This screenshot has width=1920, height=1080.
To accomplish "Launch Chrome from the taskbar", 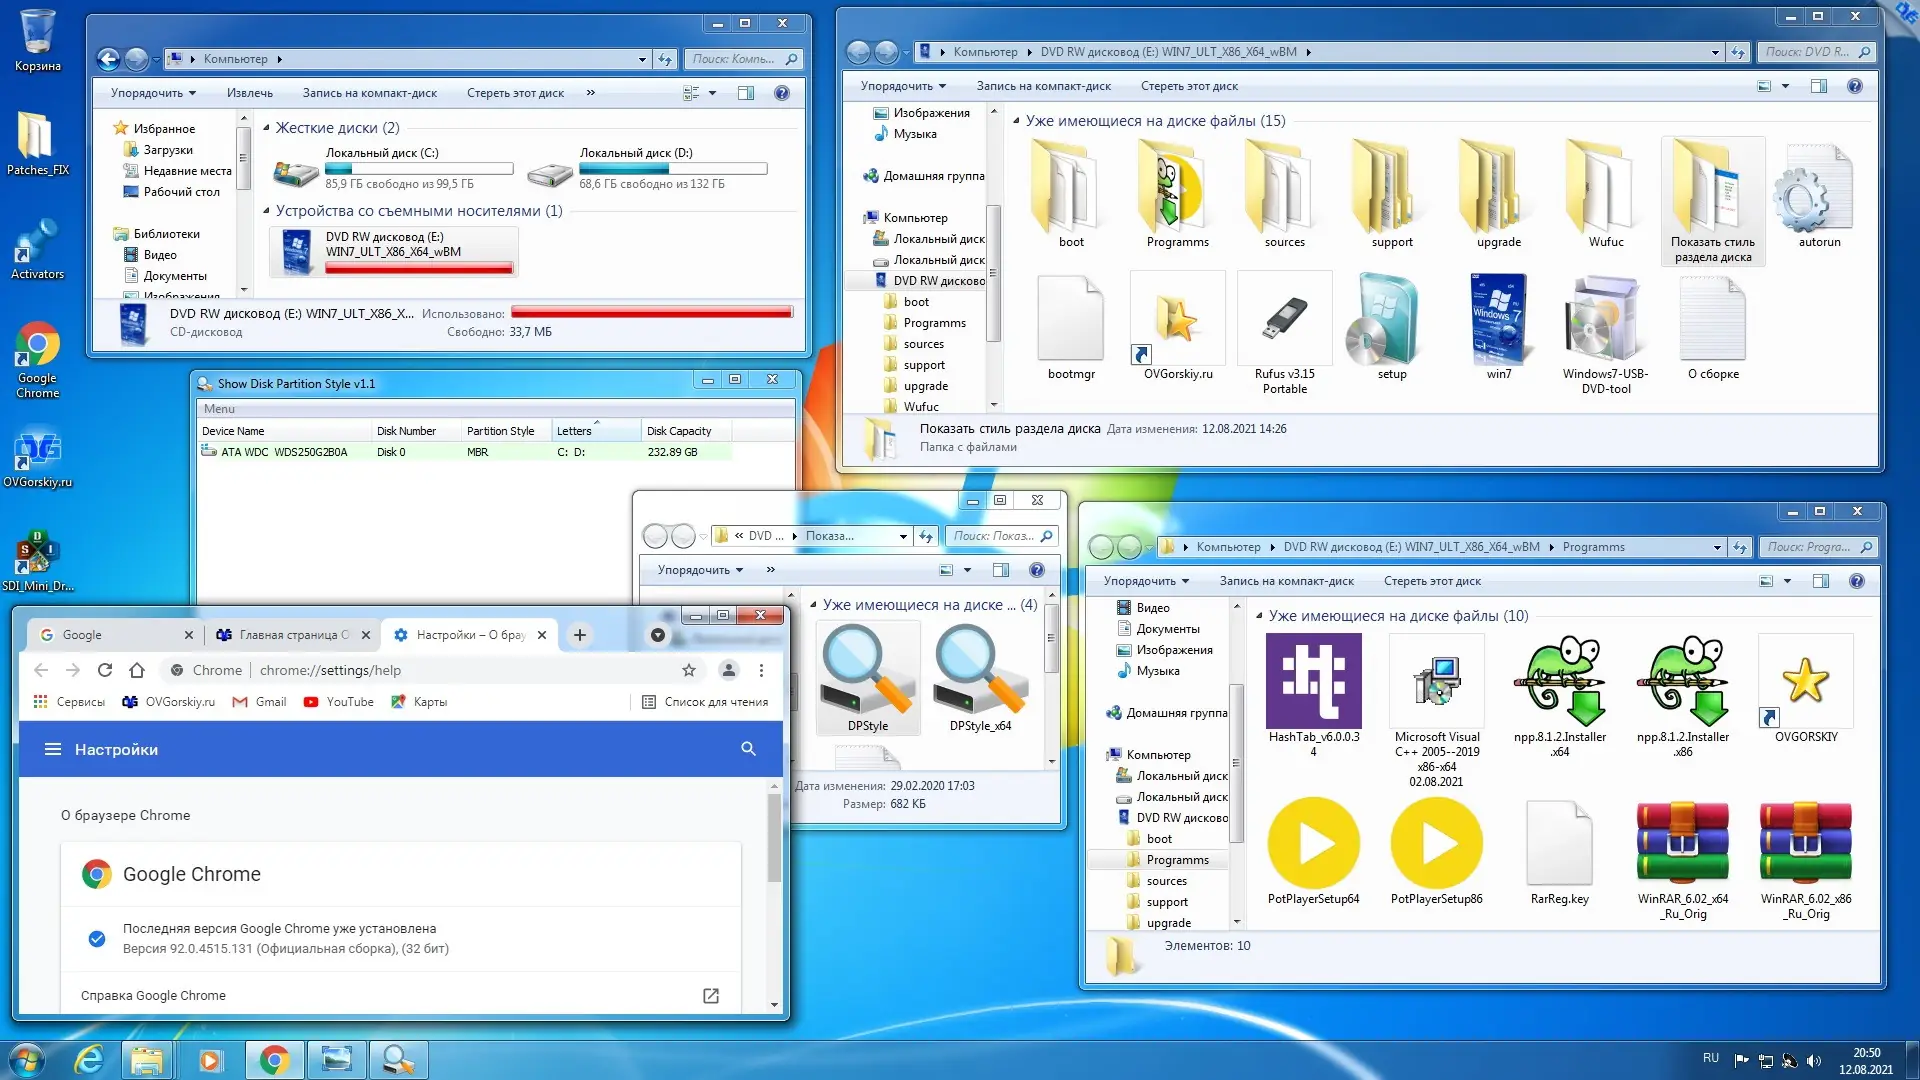I will coord(274,1059).
